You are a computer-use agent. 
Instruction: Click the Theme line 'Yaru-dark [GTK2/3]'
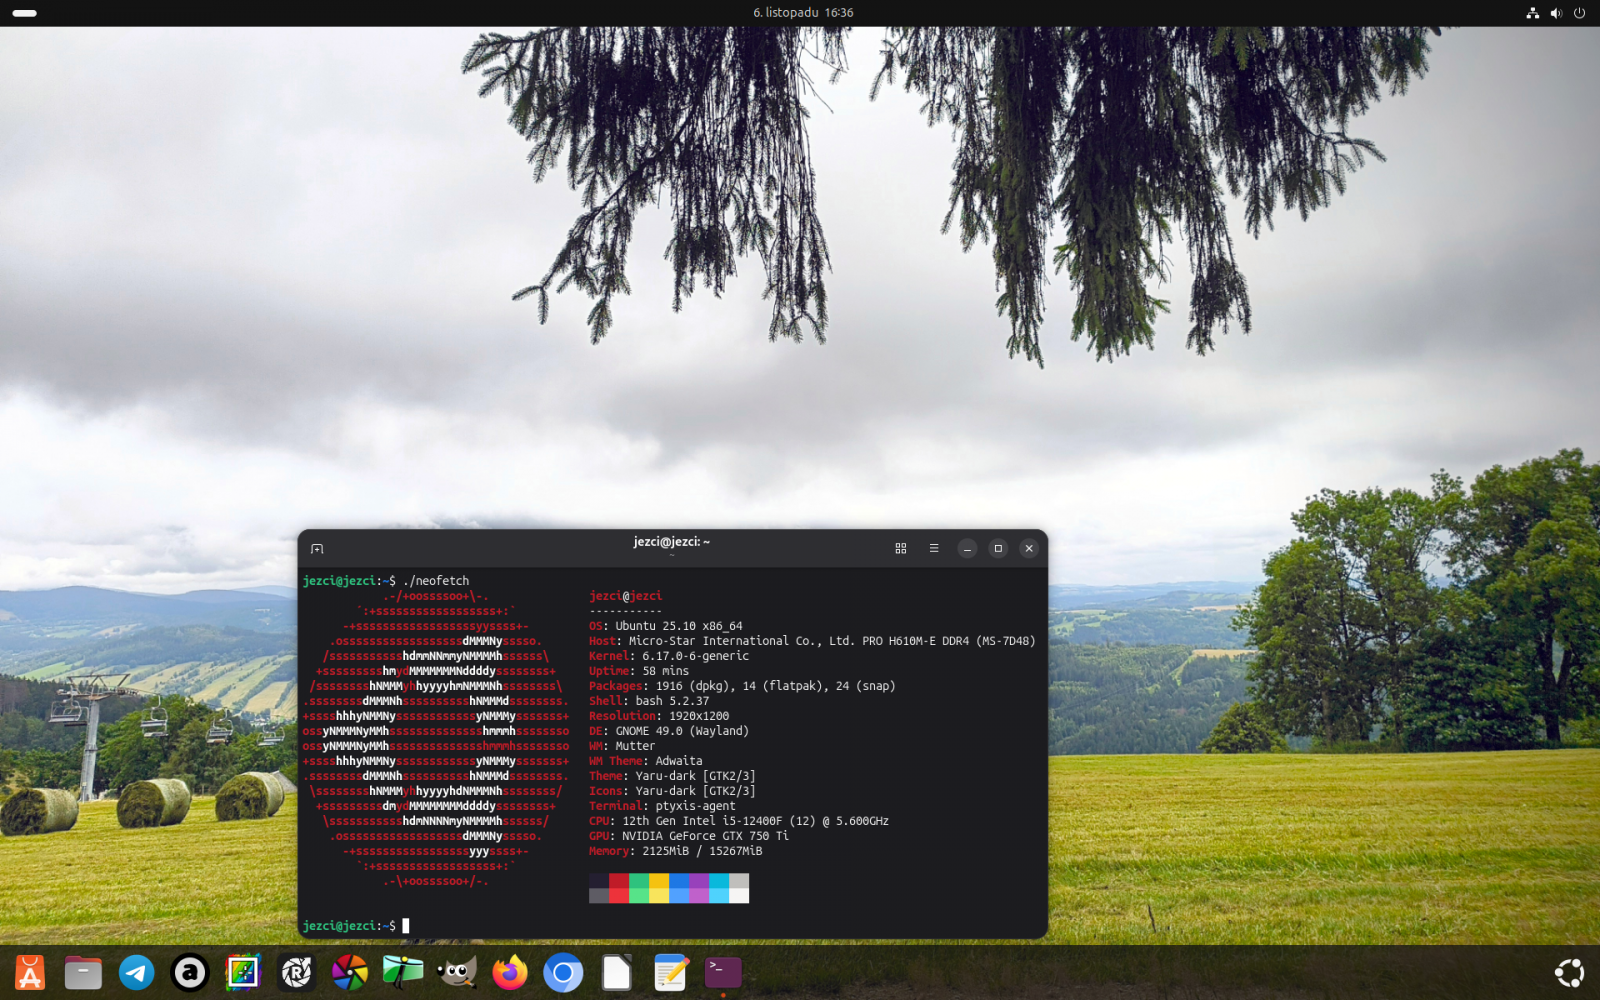(672, 776)
